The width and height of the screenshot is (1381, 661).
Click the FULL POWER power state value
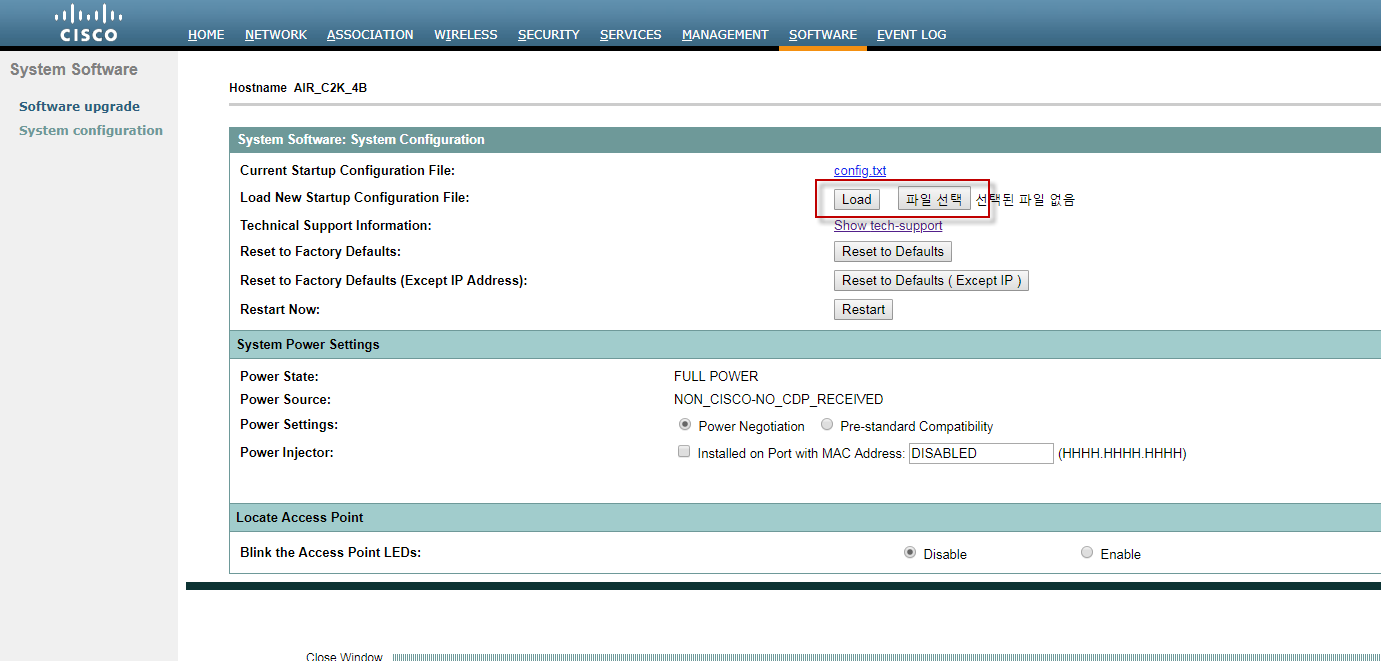point(716,376)
